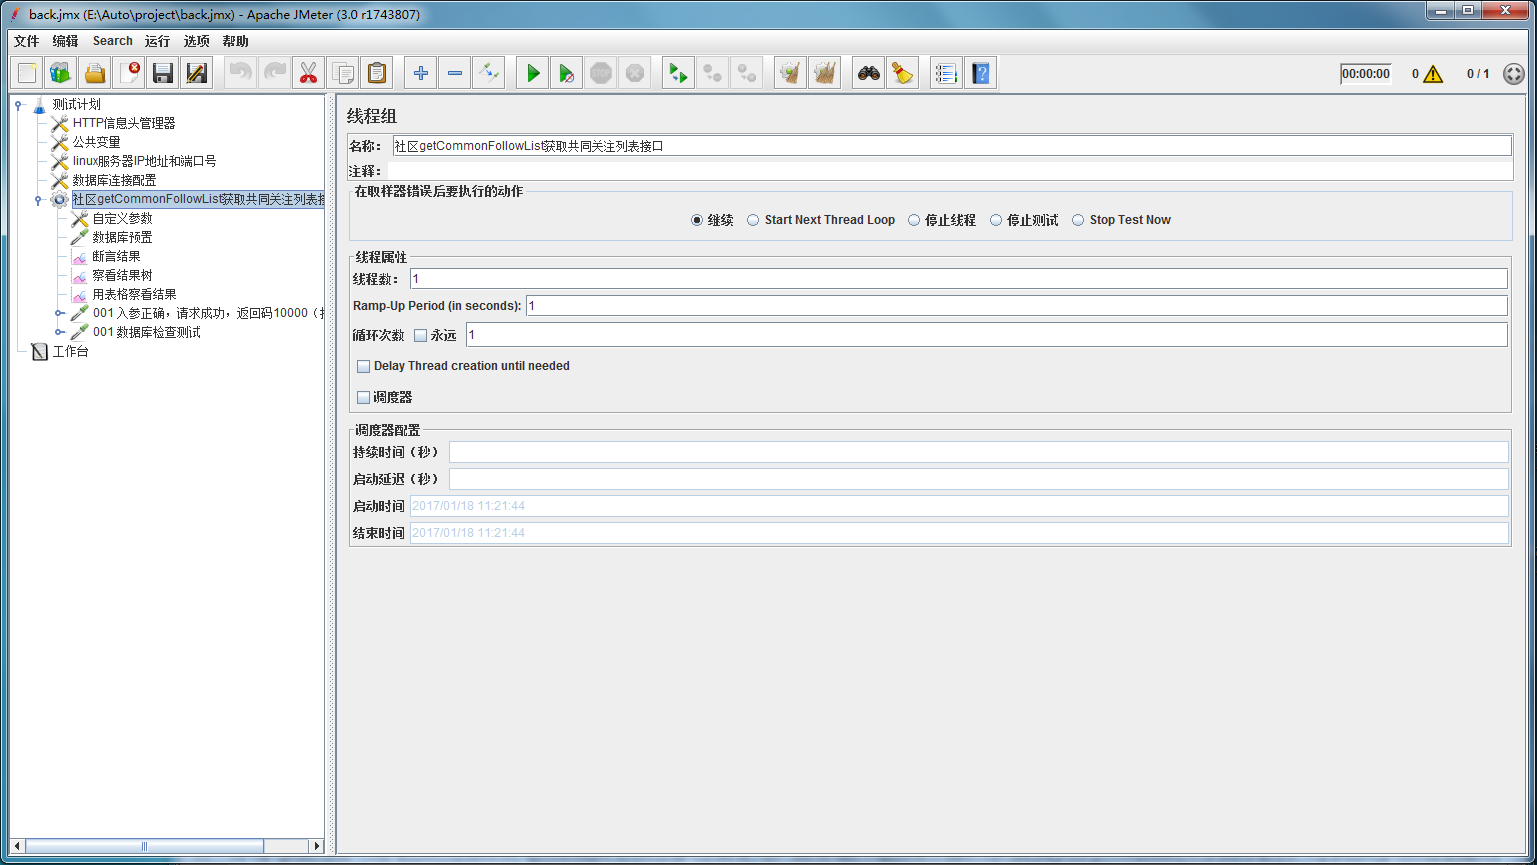Image resolution: width=1537 pixels, height=865 pixels.
Task: Click the Open file folder icon
Action: click(x=95, y=73)
